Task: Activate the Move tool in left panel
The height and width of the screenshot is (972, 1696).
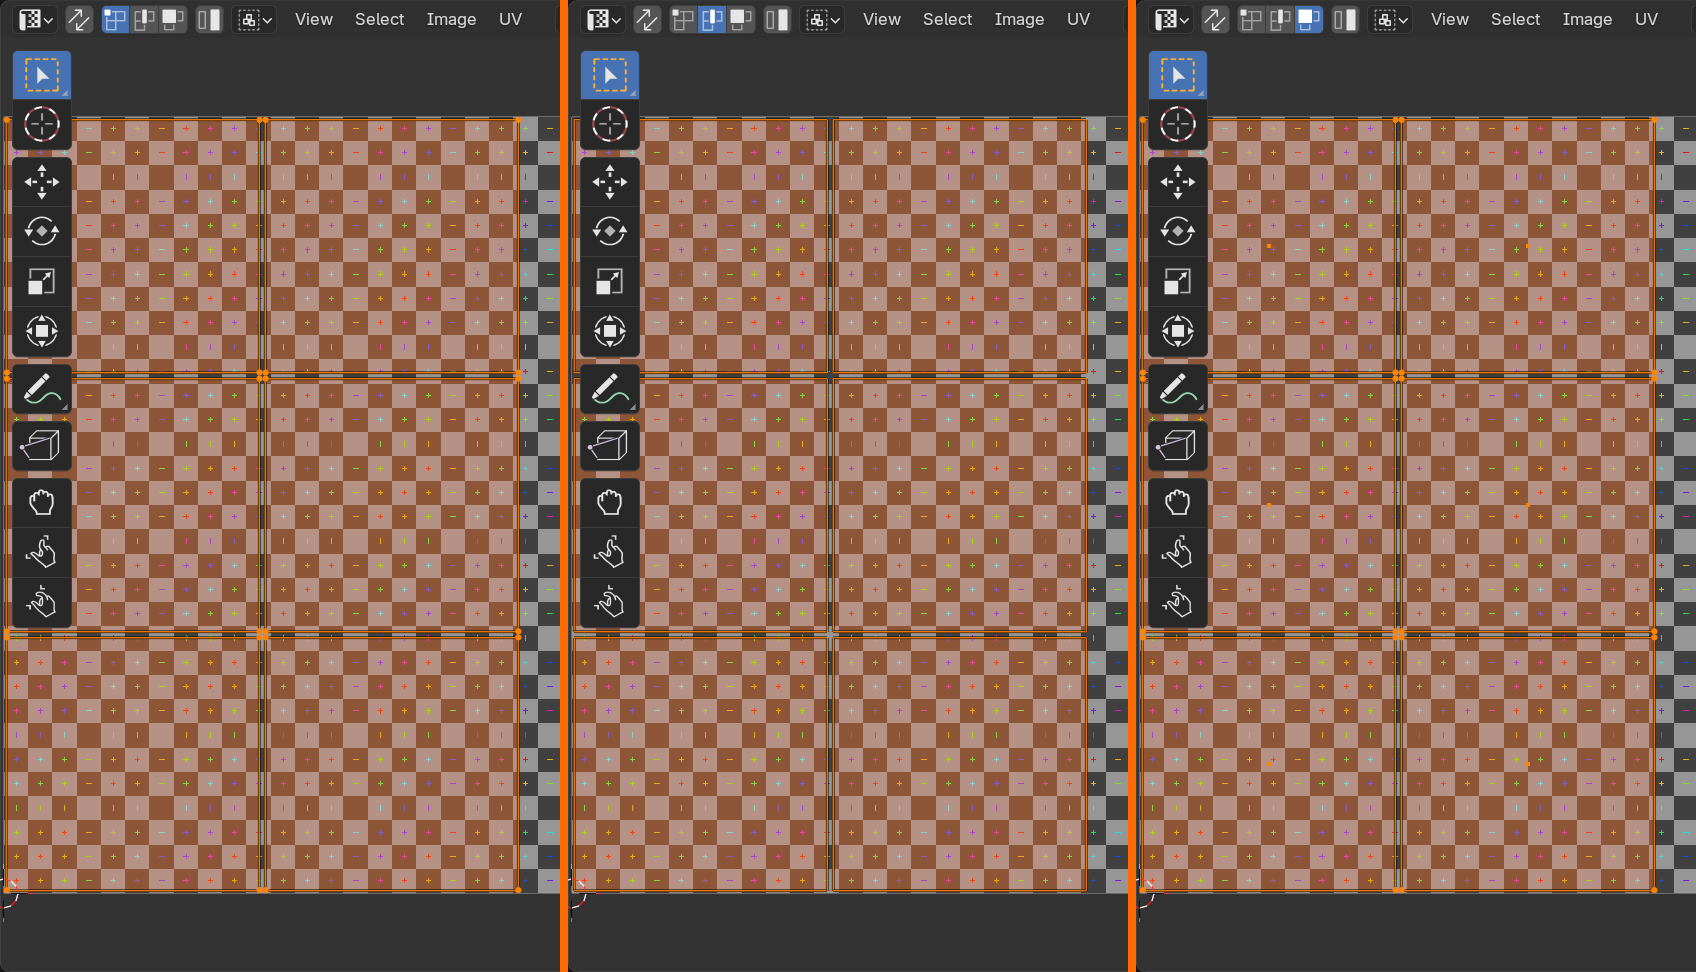Action: tap(42, 182)
